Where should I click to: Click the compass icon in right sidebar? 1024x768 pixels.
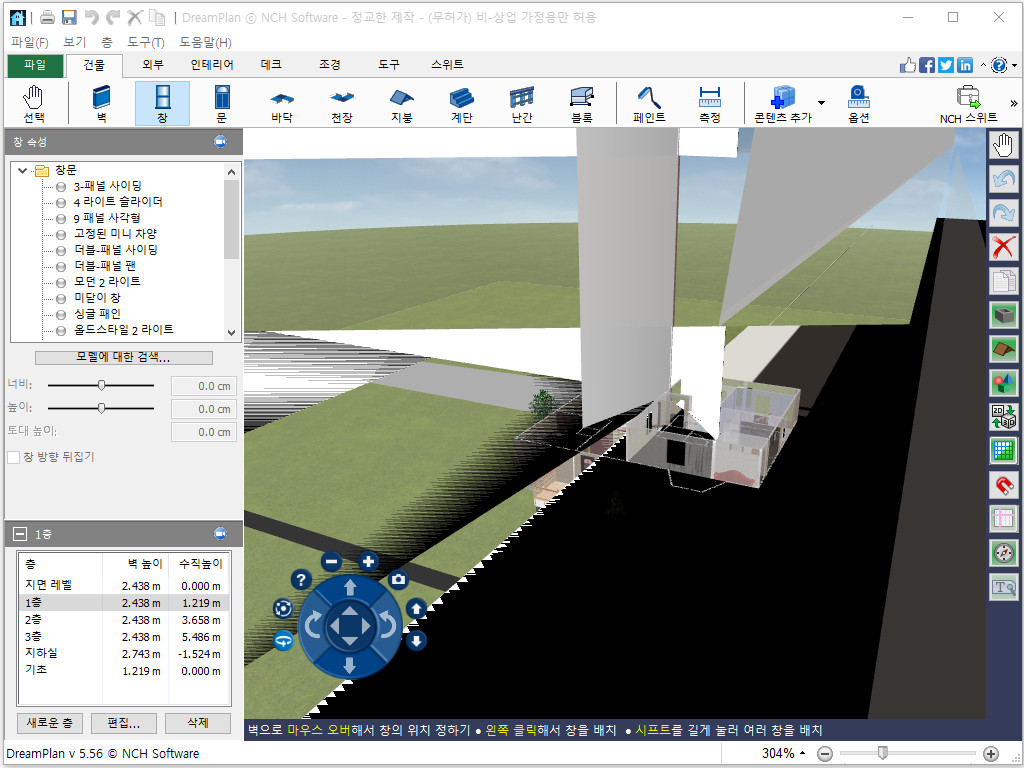point(1004,553)
